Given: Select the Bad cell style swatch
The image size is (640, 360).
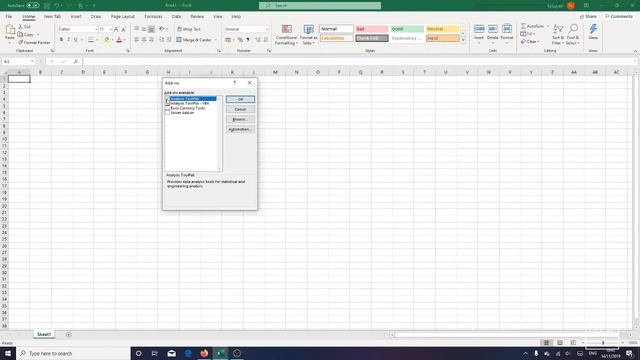Looking at the screenshot, I should point(371,29).
